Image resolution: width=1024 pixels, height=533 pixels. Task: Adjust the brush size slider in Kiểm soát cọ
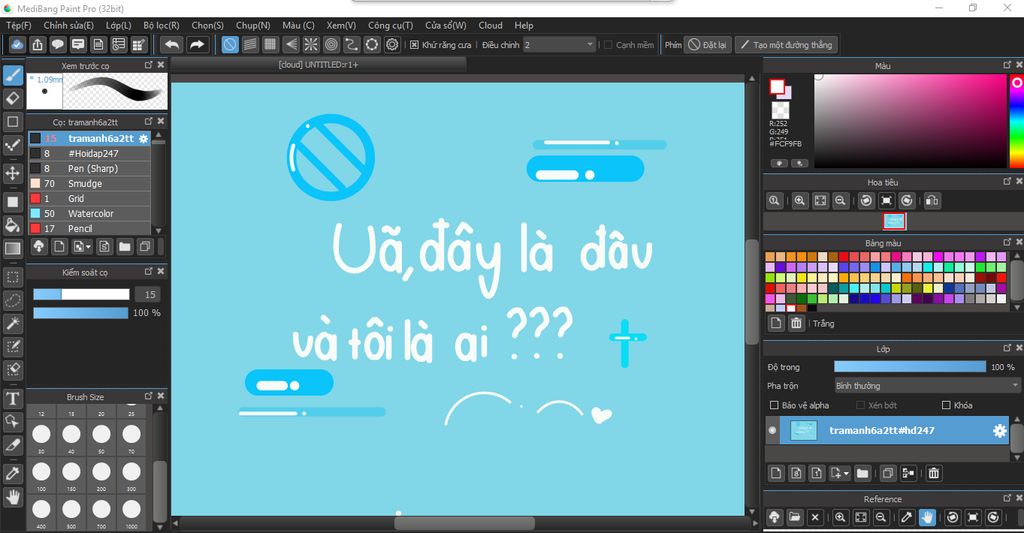81,295
